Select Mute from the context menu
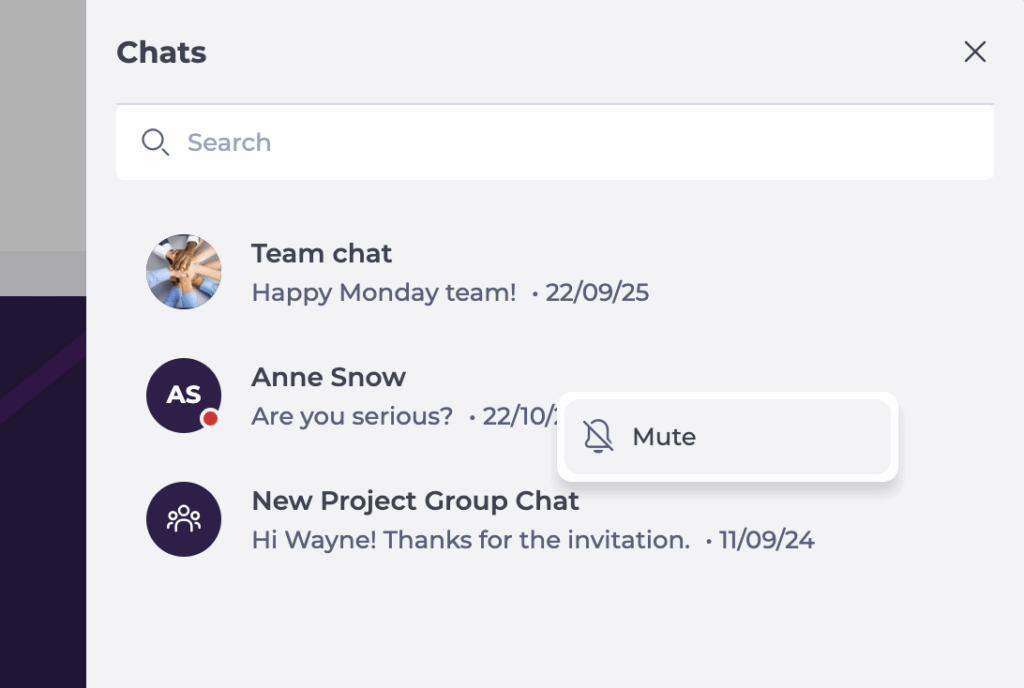The height and width of the screenshot is (688, 1024). pos(664,437)
